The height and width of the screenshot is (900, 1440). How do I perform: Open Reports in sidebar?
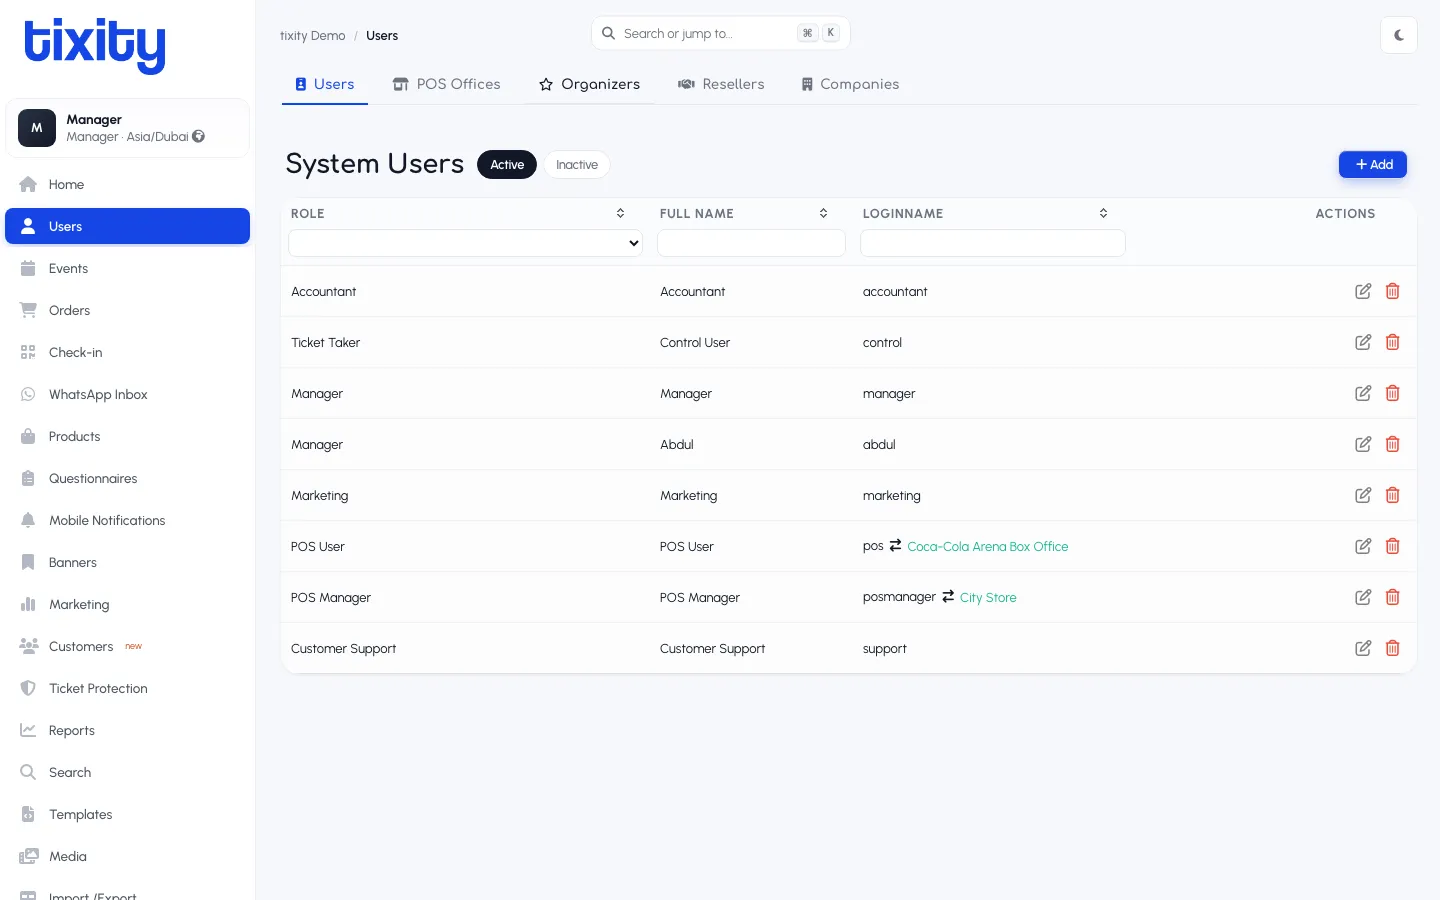[127, 730]
